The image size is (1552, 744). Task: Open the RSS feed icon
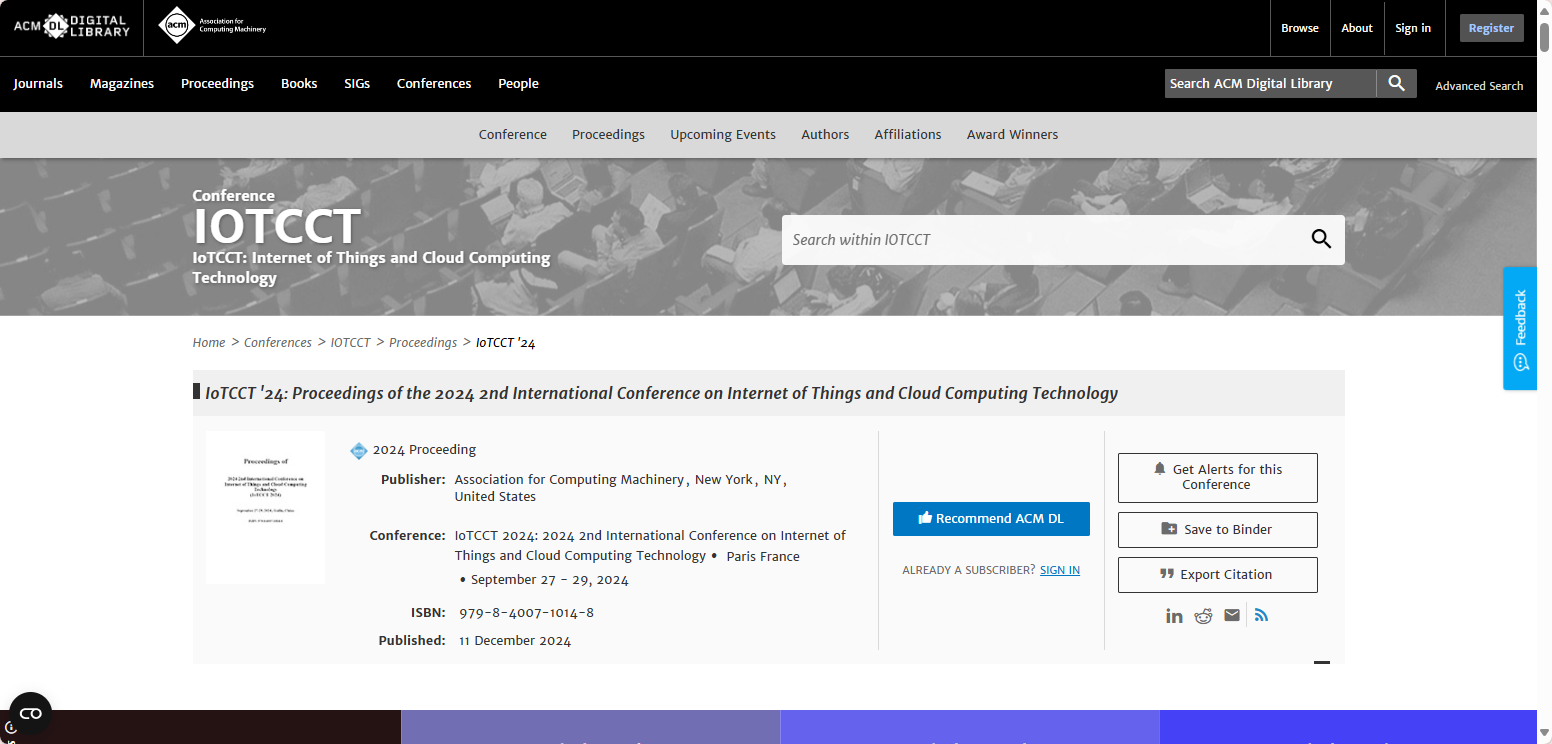(x=1261, y=615)
